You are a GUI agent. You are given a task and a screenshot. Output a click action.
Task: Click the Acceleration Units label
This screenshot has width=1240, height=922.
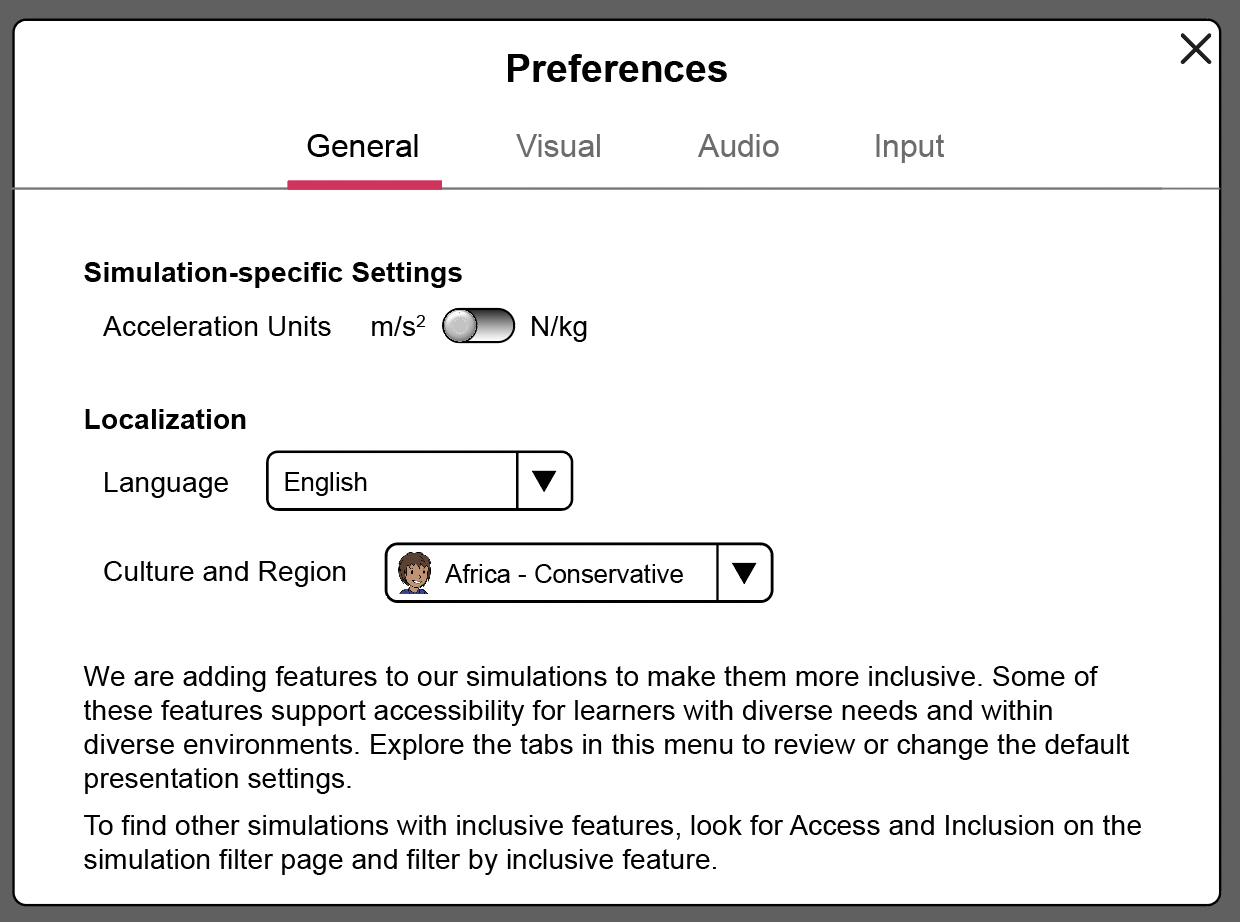[217, 326]
